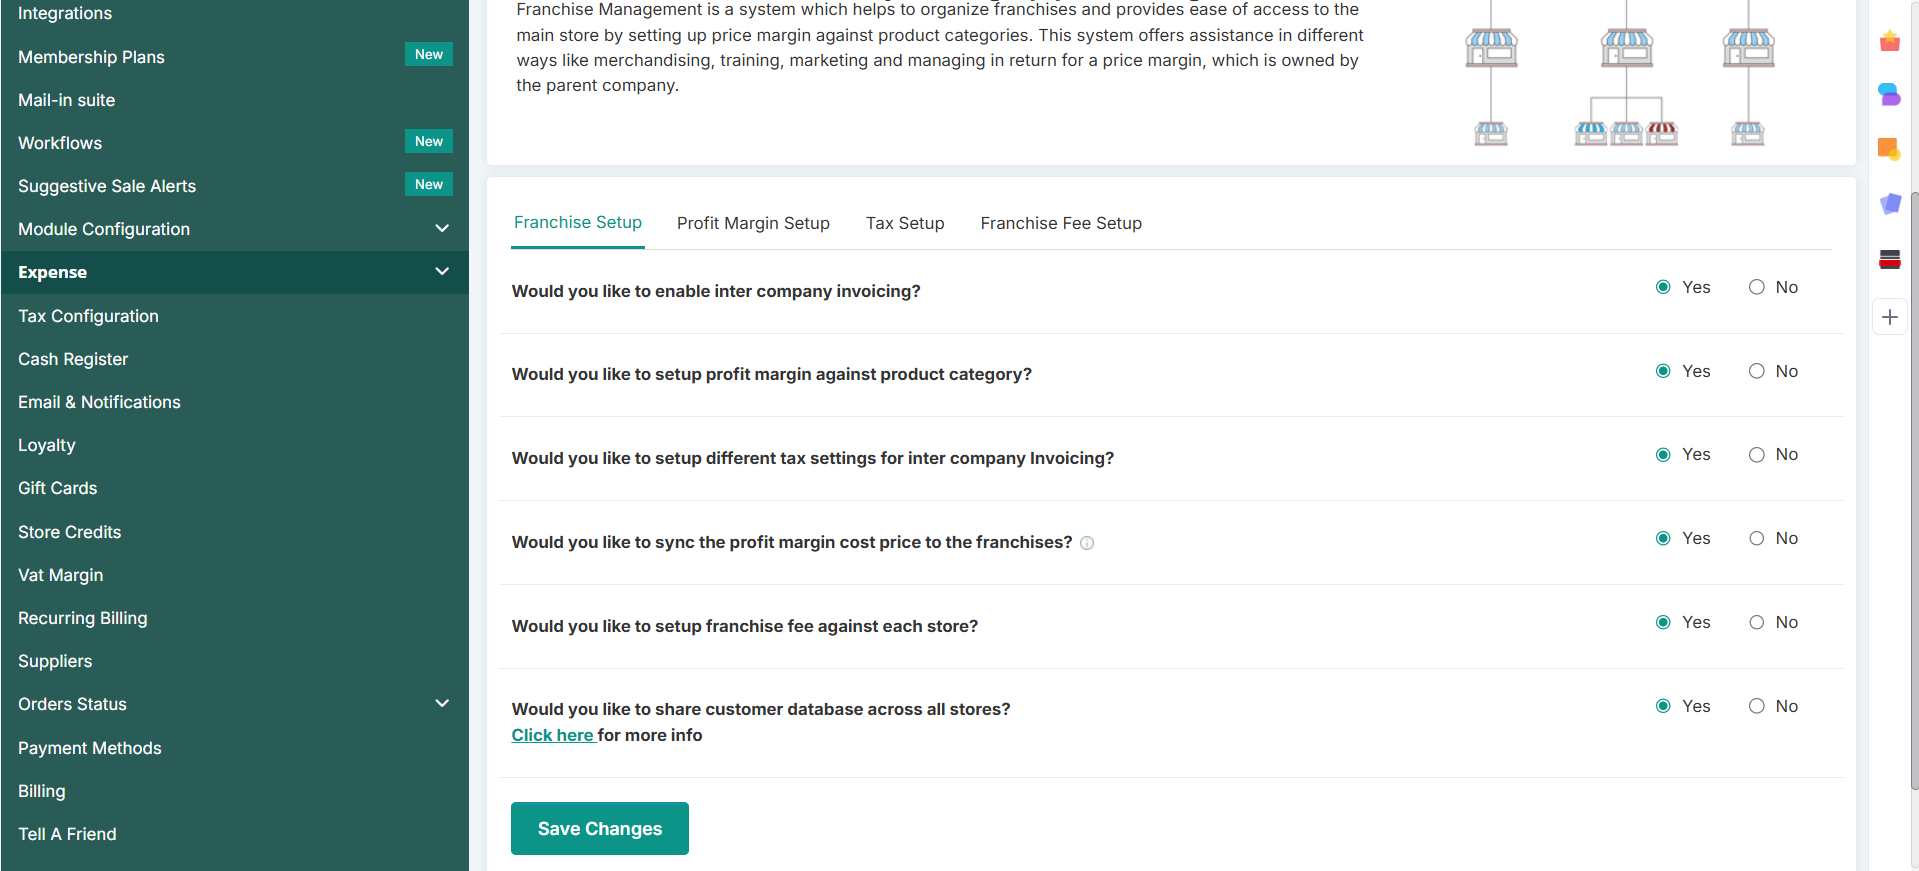The height and width of the screenshot is (871, 1919).
Task: Choose Yes for share customer database across stores
Action: [x=1663, y=706]
